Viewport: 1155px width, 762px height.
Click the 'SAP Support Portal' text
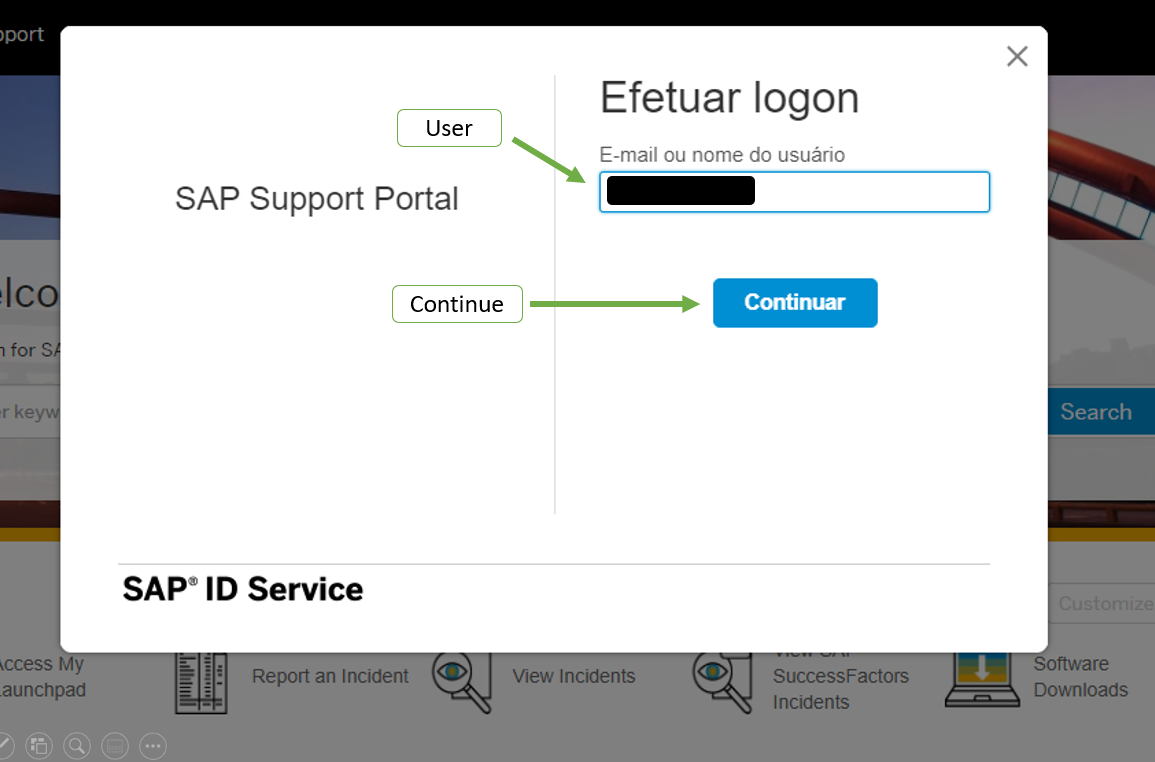[x=317, y=198]
